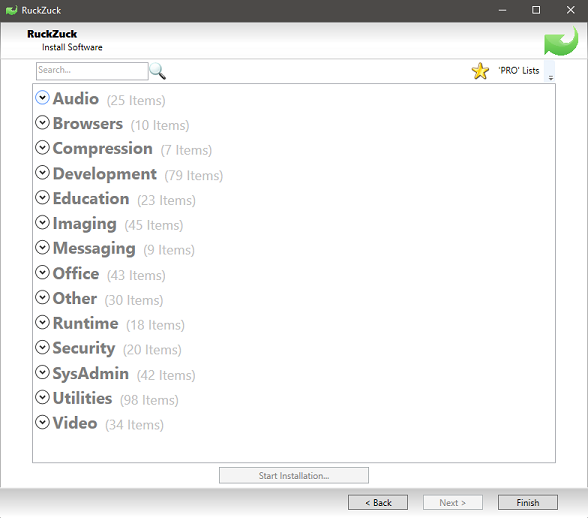Expand the Compression category
588x518 pixels.
click(x=102, y=149)
